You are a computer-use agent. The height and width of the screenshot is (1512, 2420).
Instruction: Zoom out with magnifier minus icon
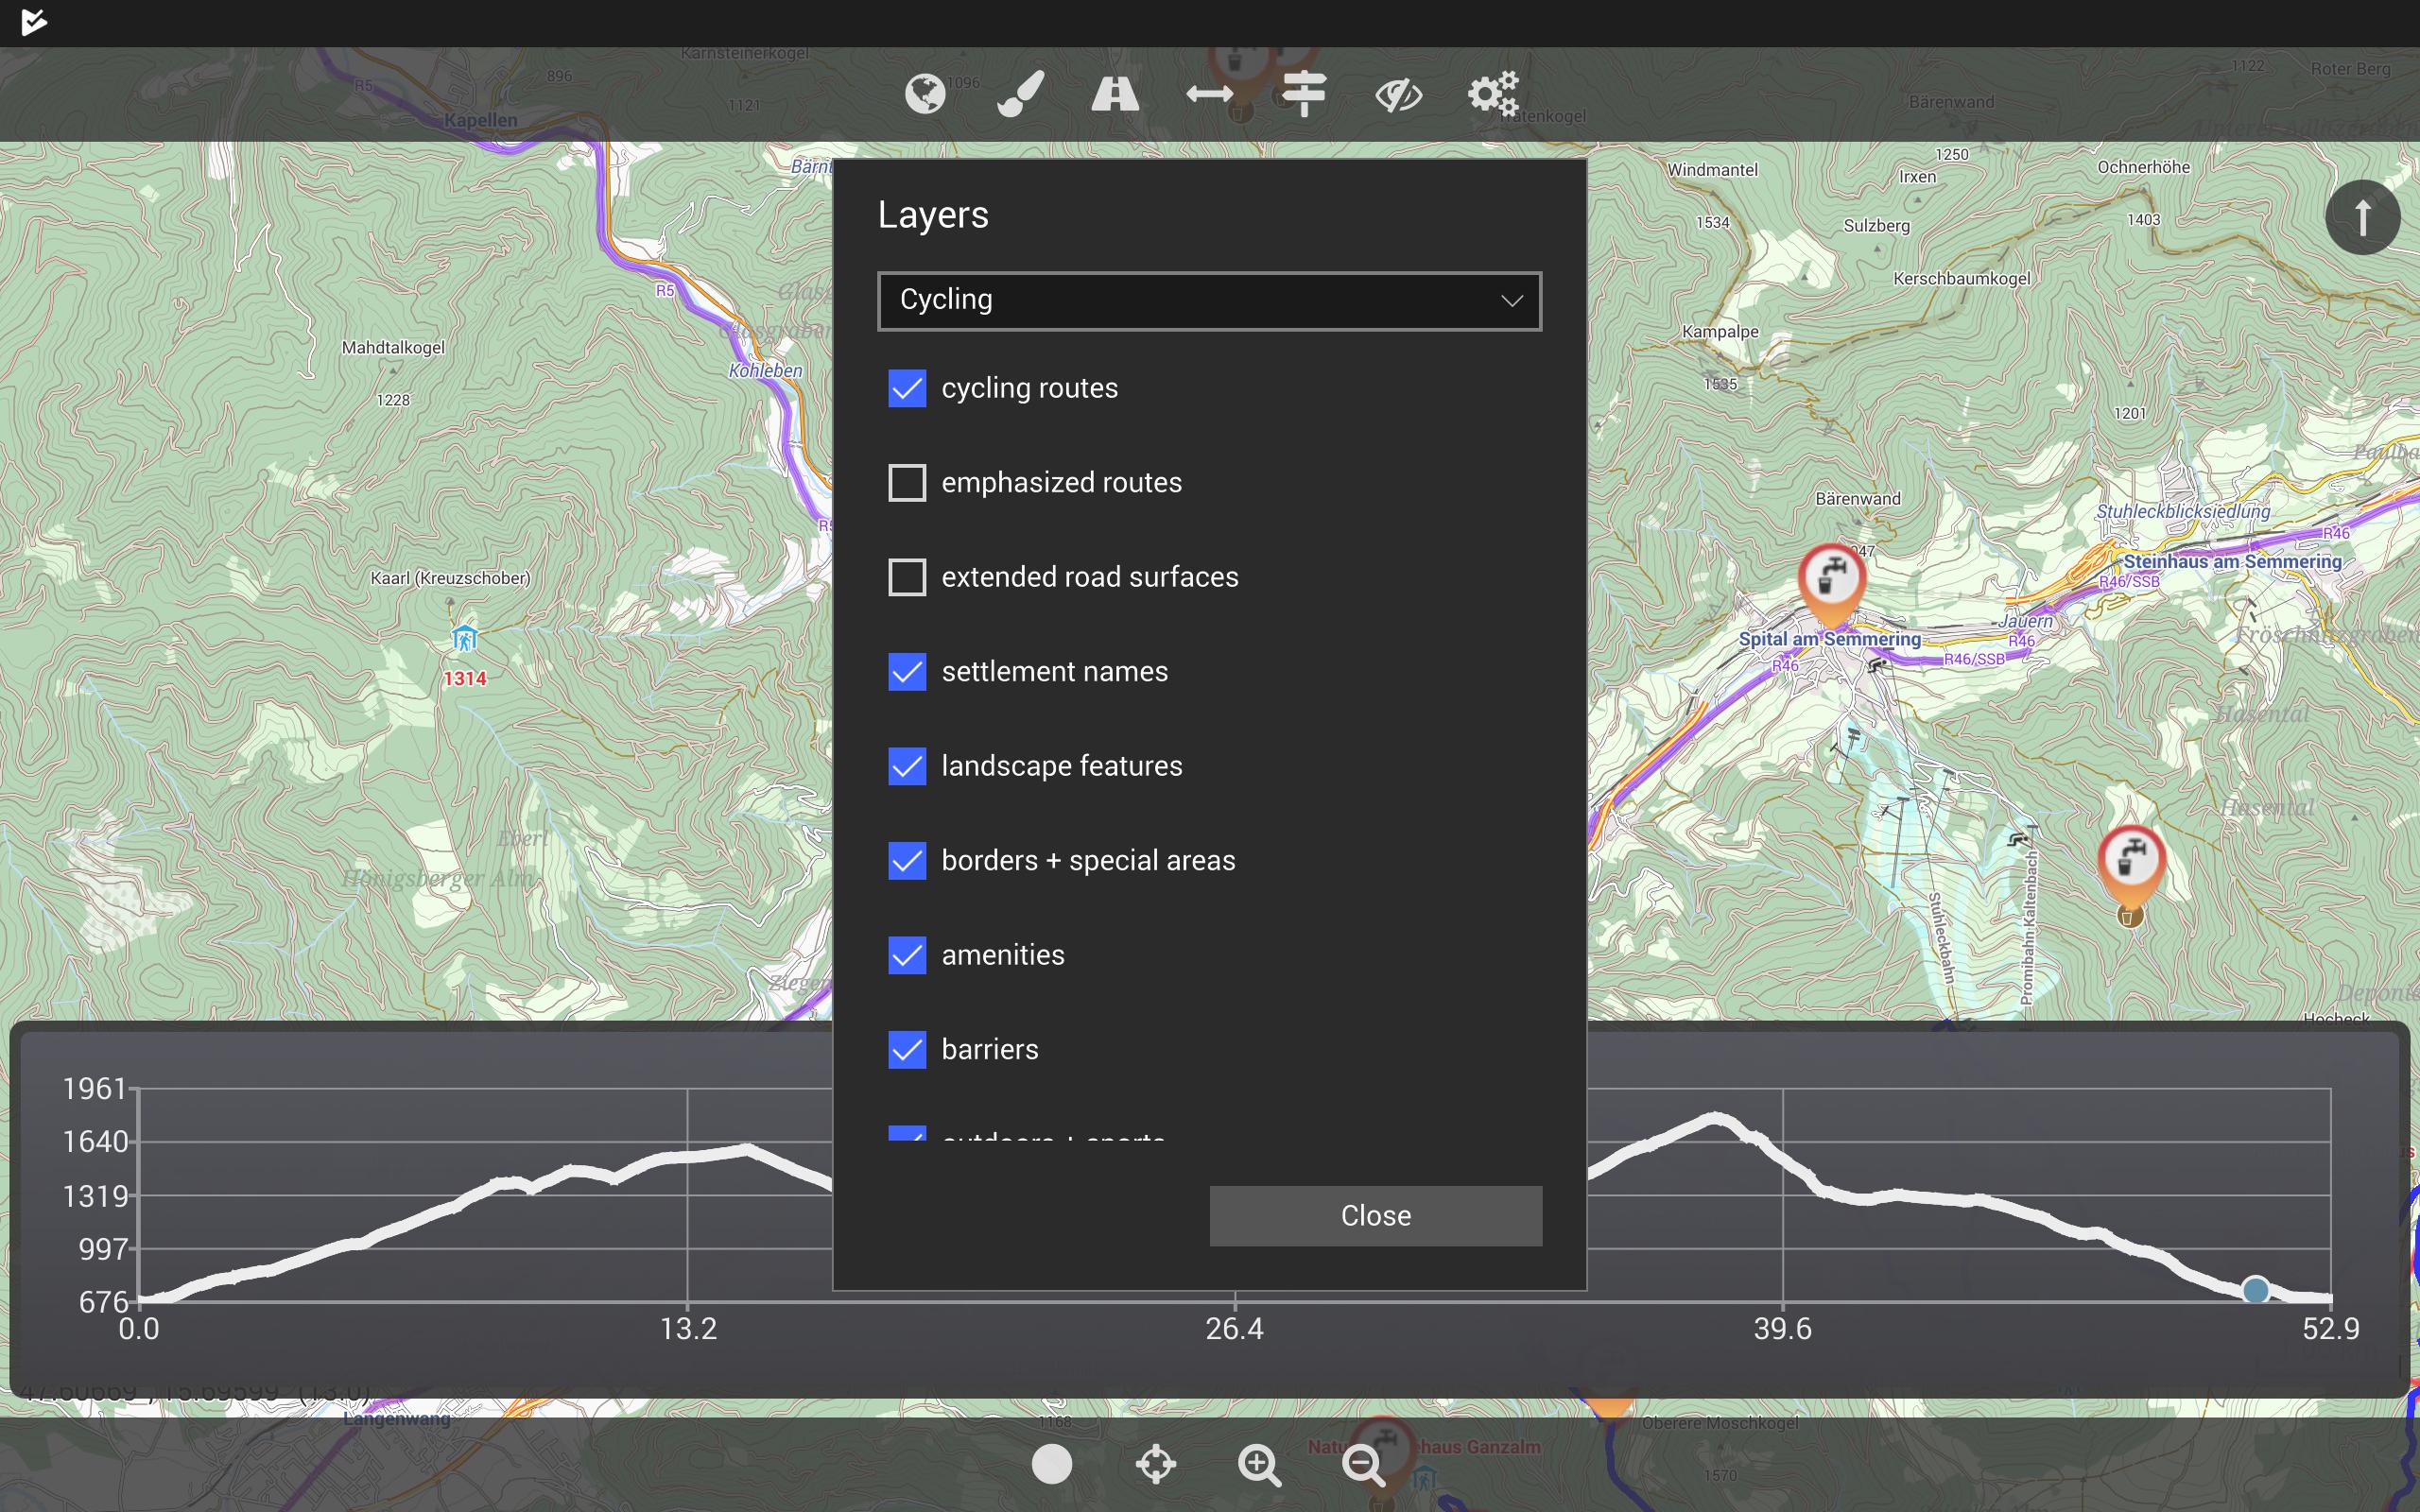coord(1363,1465)
